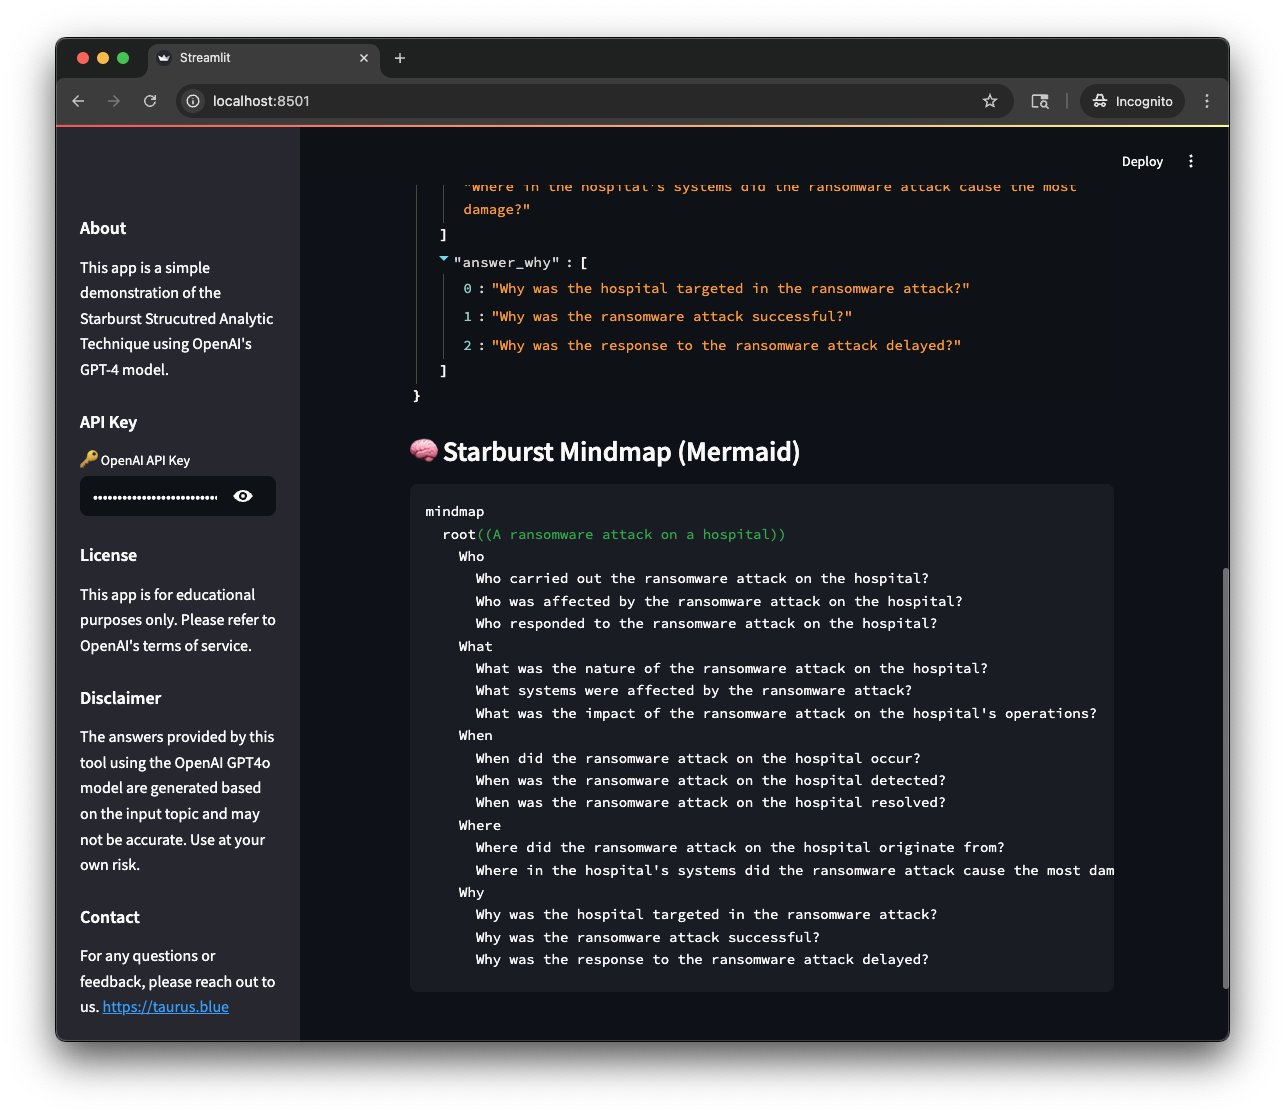Click mindmap line 'Why was the response to the ransomware attack delayed'
This screenshot has height=1115, width=1285.
click(702, 960)
